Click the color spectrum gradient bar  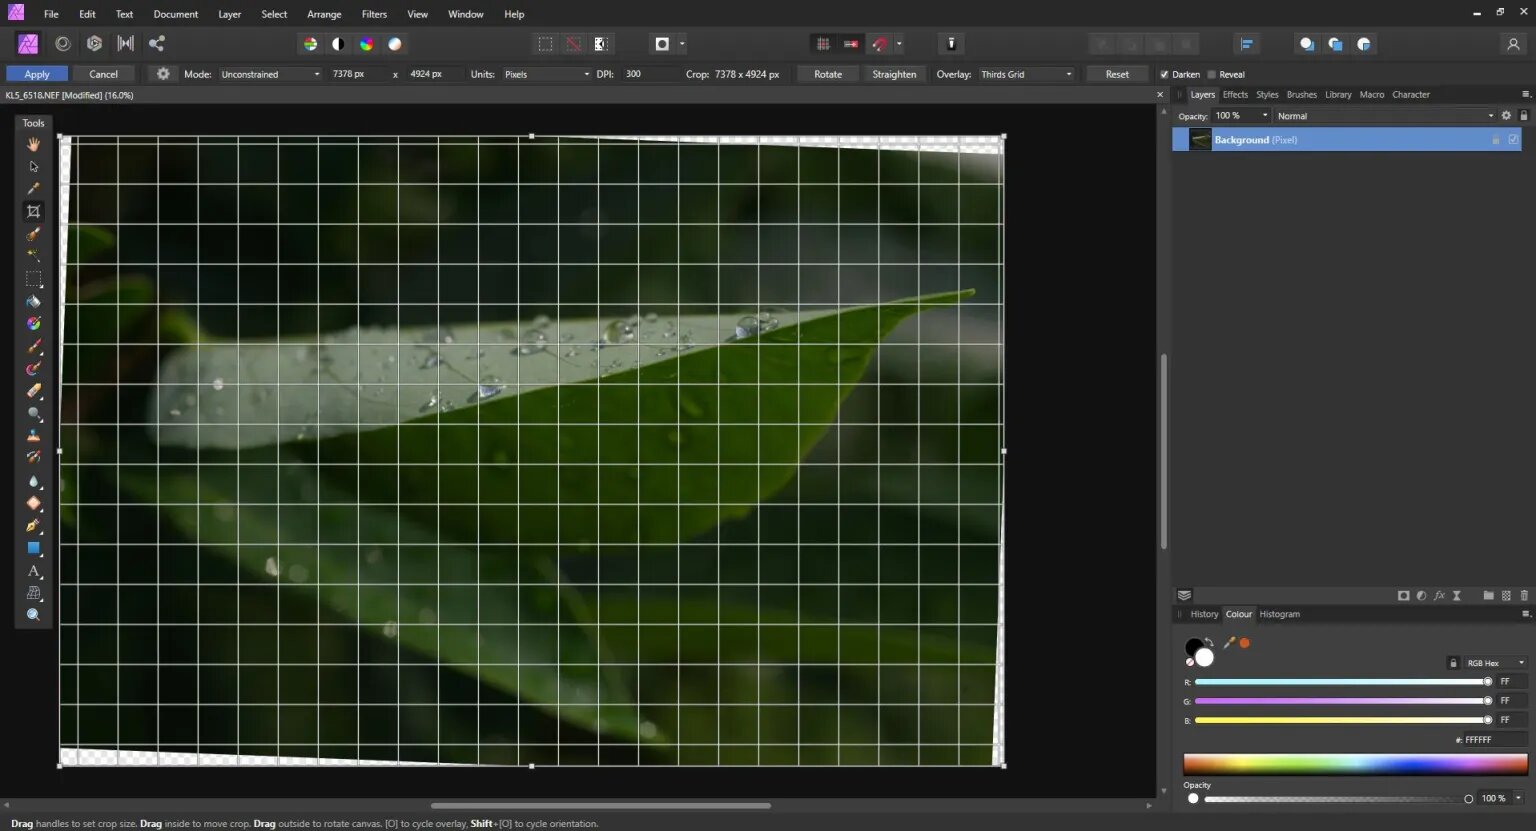tap(1355, 764)
